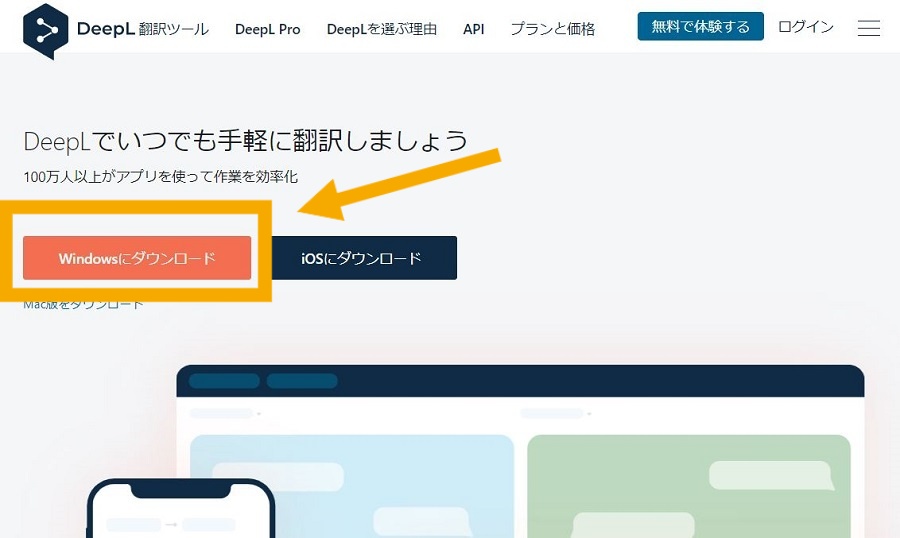Open the プランと価格 menu item
This screenshot has height=538, width=900.
[553, 29]
